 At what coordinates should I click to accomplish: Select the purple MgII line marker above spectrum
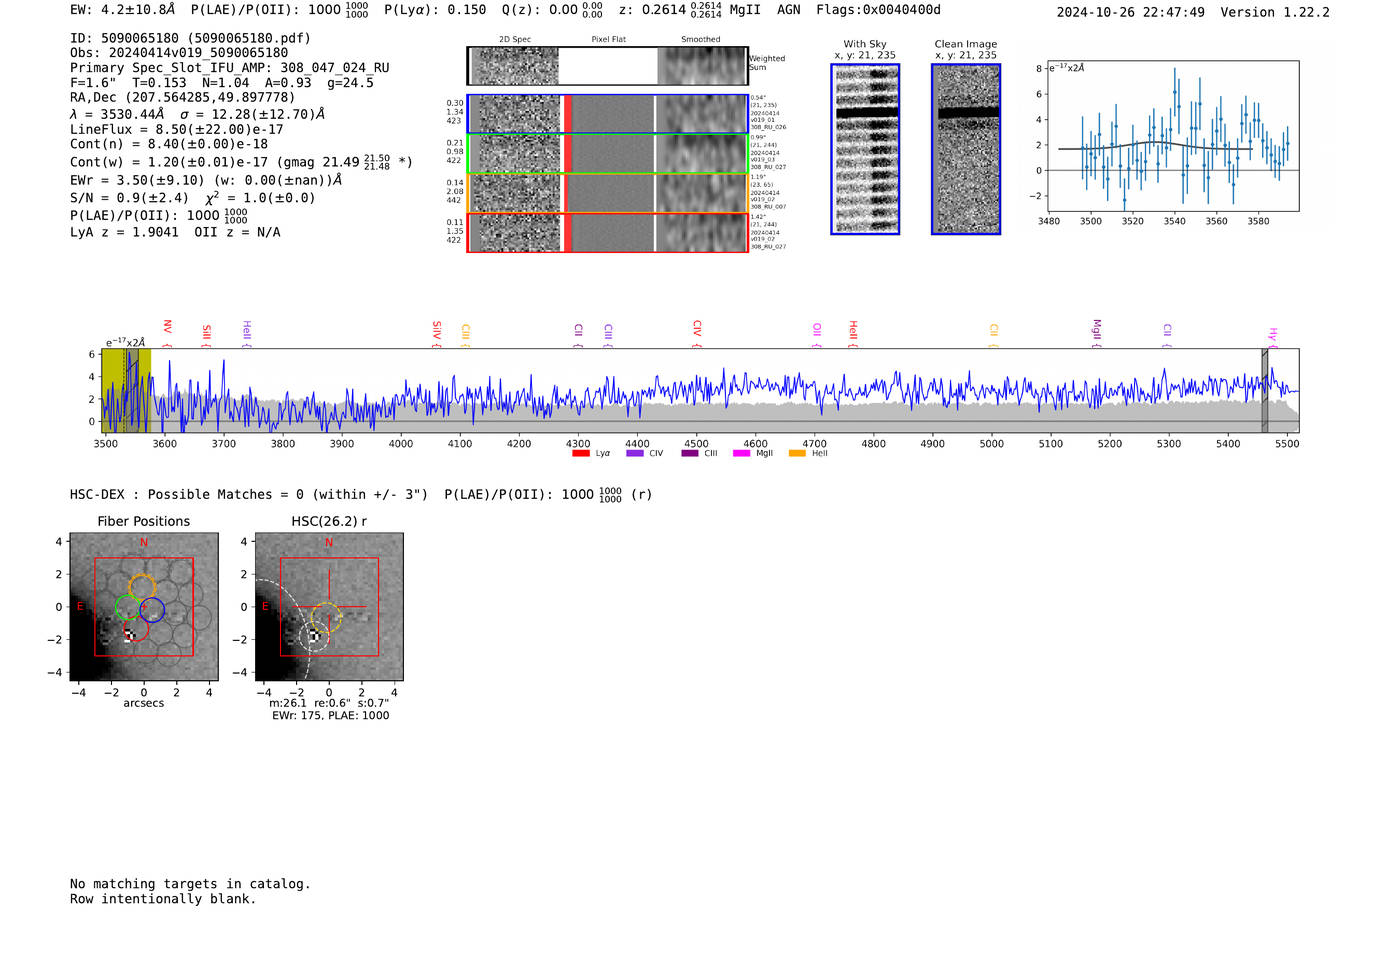[1096, 330]
